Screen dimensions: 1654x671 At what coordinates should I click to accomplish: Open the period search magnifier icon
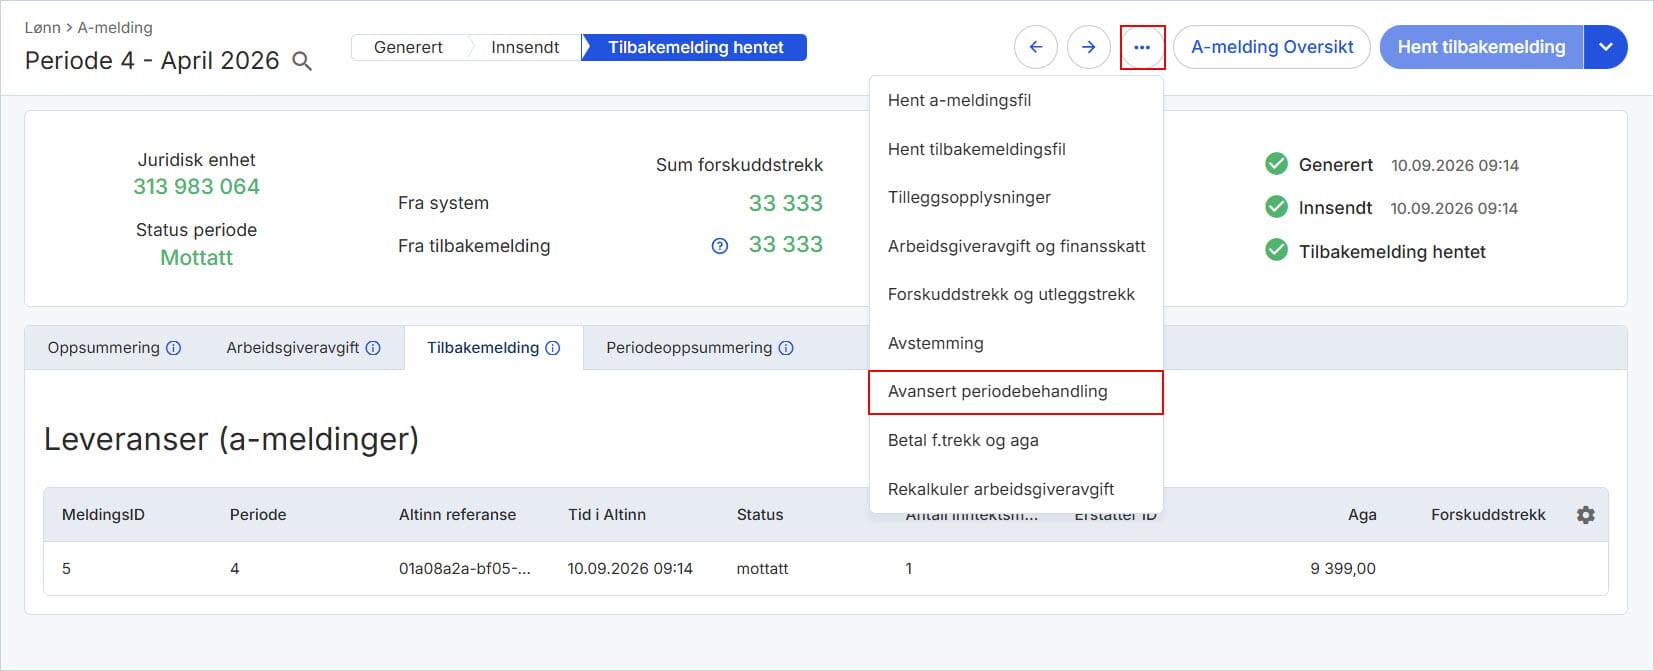coord(302,62)
